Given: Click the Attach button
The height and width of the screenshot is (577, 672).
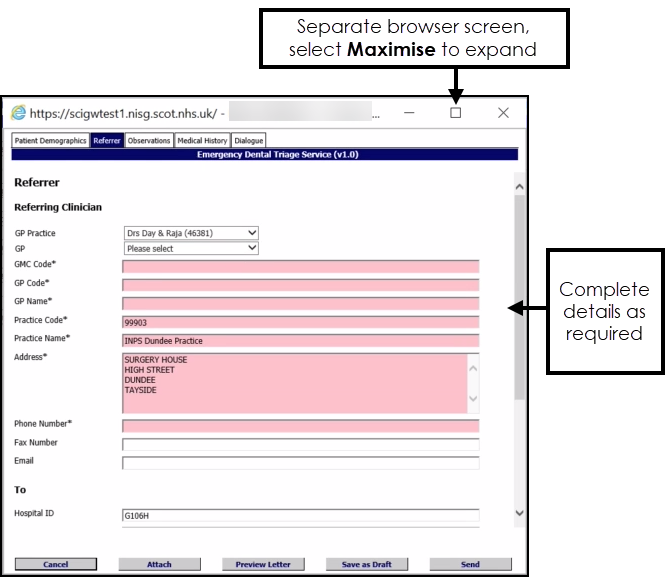Looking at the screenshot, I should (159, 564).
